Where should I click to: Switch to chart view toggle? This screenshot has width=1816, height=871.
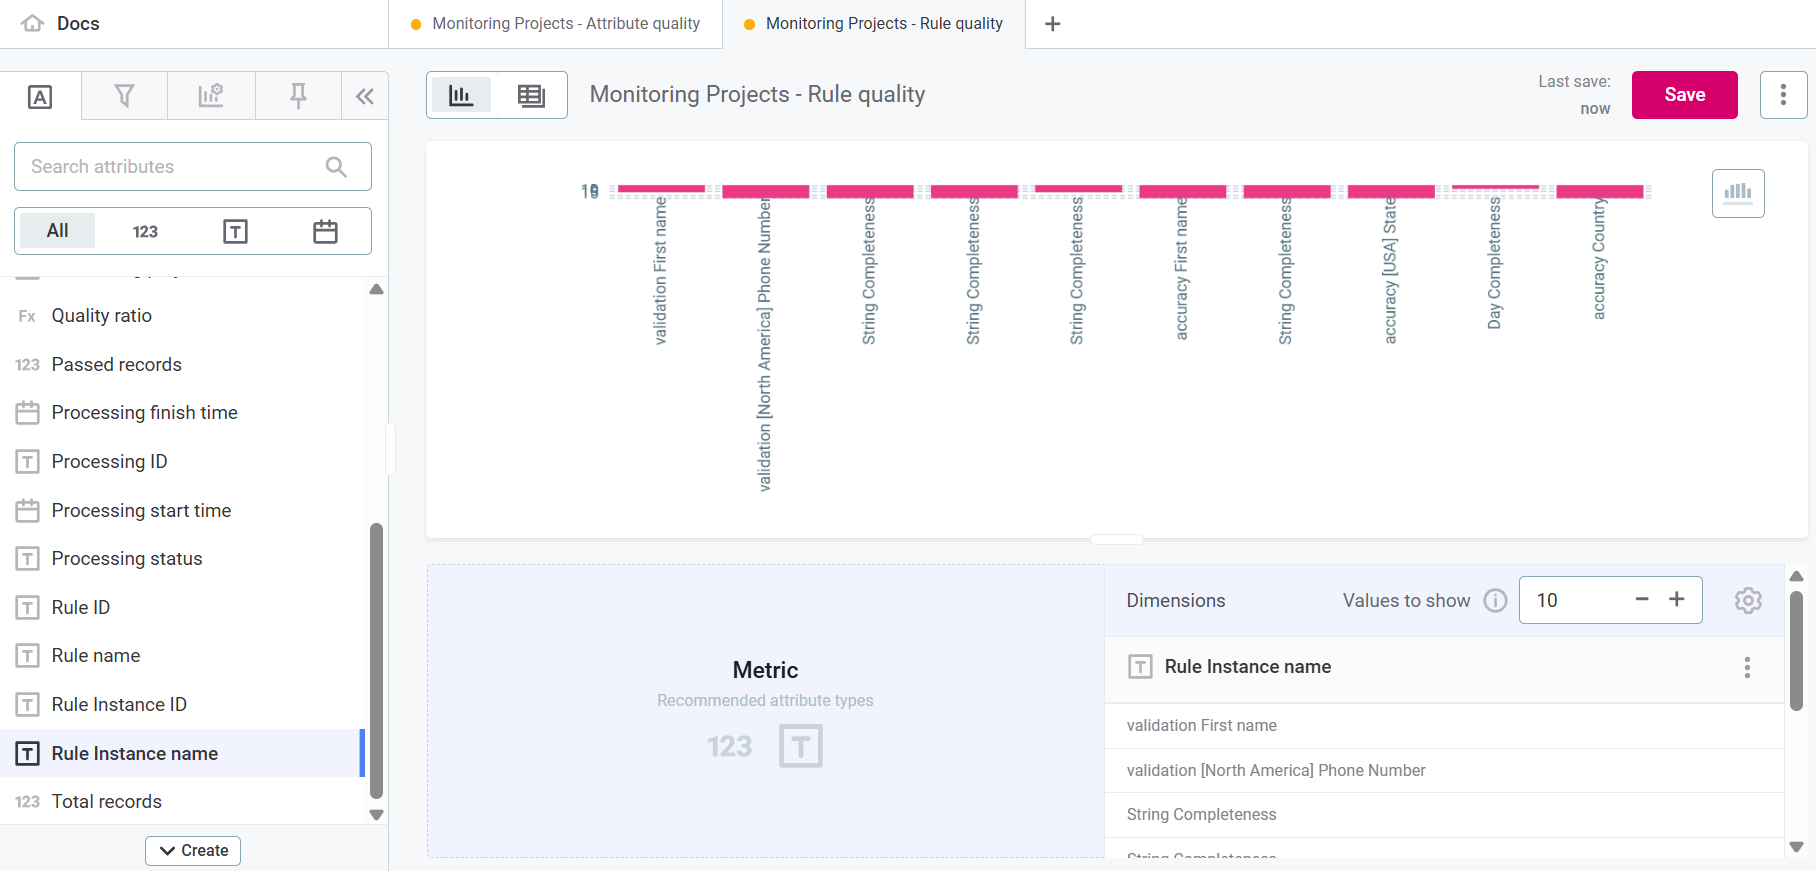[x=461, y=95]
